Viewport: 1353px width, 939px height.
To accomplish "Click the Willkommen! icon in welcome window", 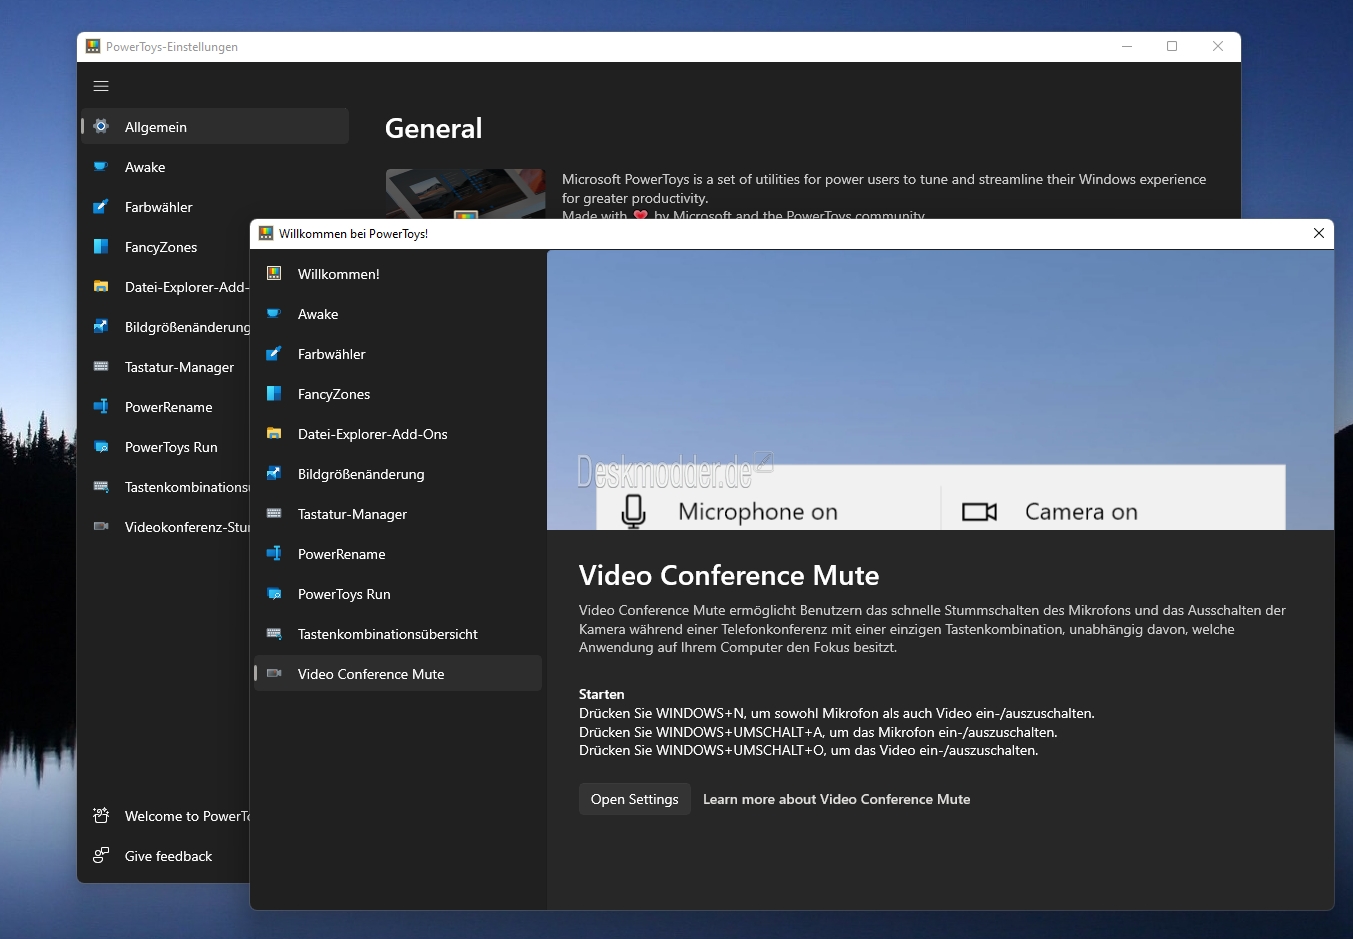I will (274, 273).
